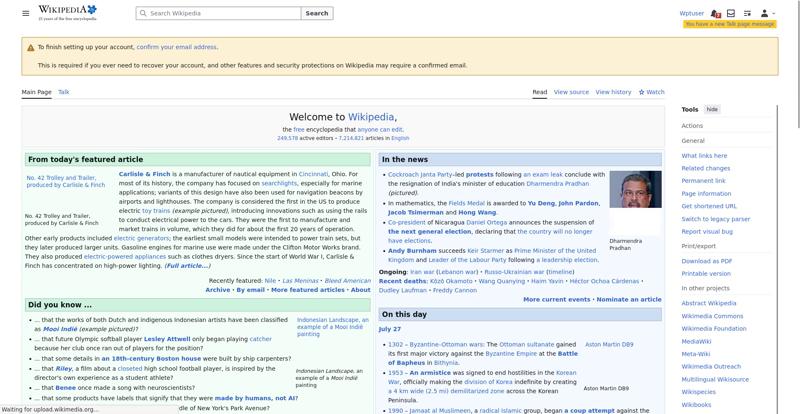This screenshot has height=414, width=800.
Task: Open the notices tray icon
Action: coord(731,13)
